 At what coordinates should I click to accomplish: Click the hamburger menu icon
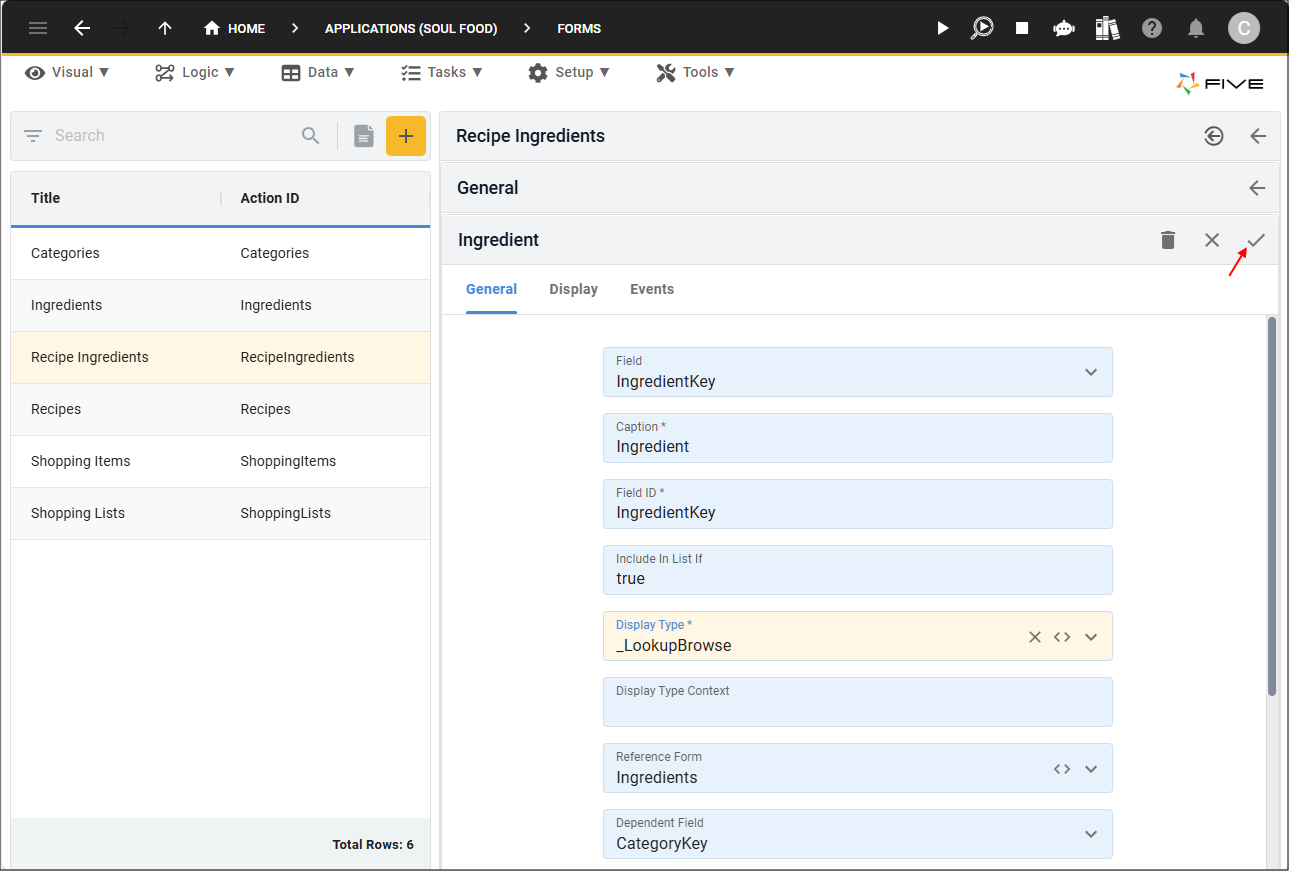coord(38,28)
